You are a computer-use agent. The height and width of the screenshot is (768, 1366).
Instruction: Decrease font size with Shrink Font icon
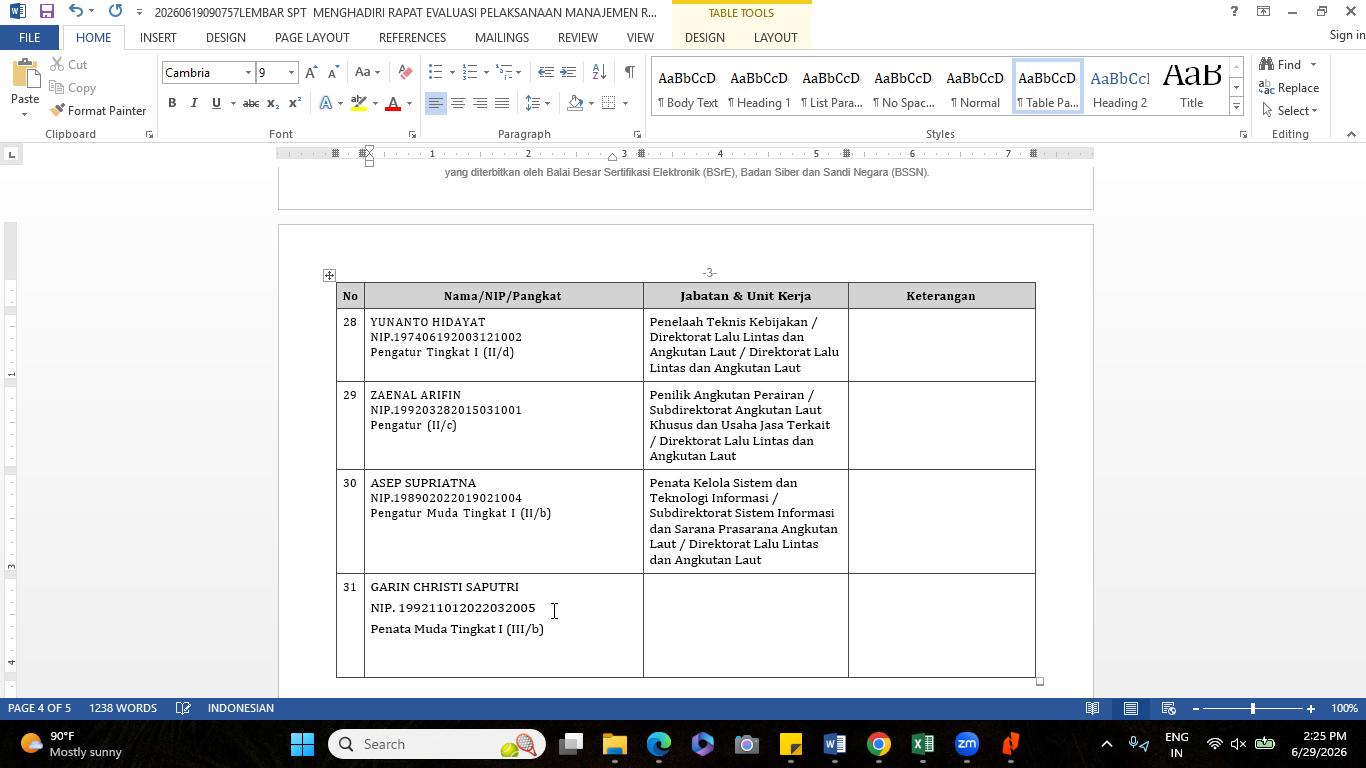click(334, 73)
